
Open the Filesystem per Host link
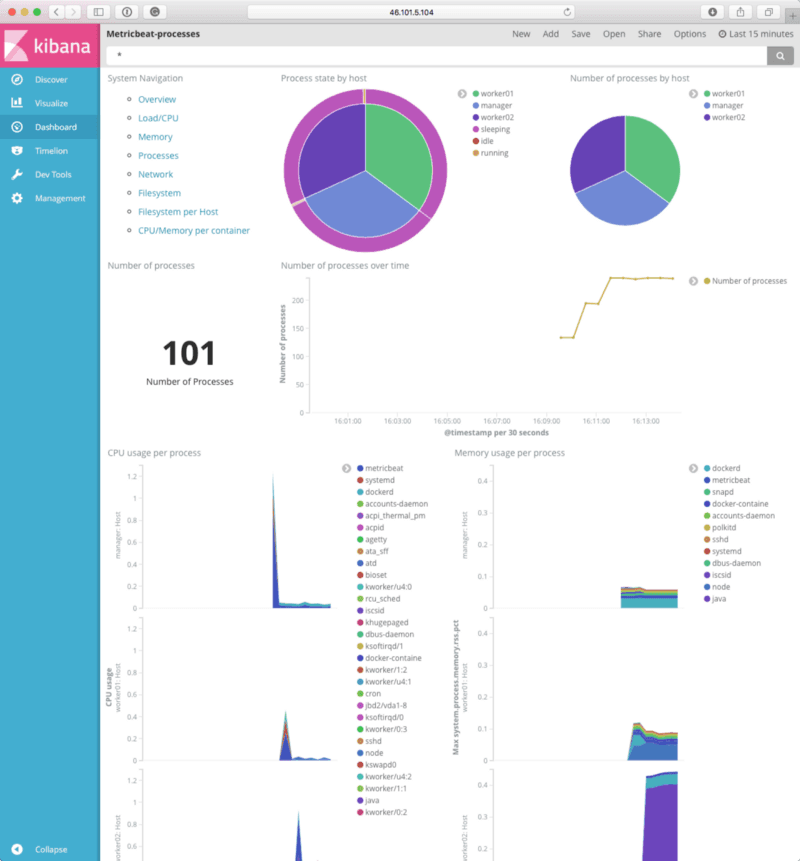(x=178, y=212)
